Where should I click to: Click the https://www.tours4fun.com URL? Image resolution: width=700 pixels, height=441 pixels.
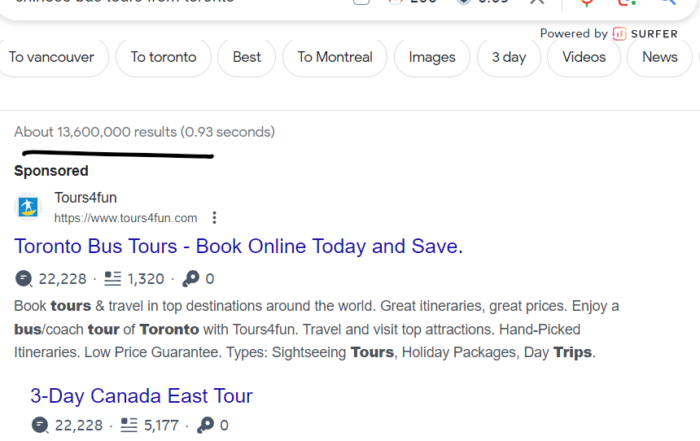(x=125, y=218)
